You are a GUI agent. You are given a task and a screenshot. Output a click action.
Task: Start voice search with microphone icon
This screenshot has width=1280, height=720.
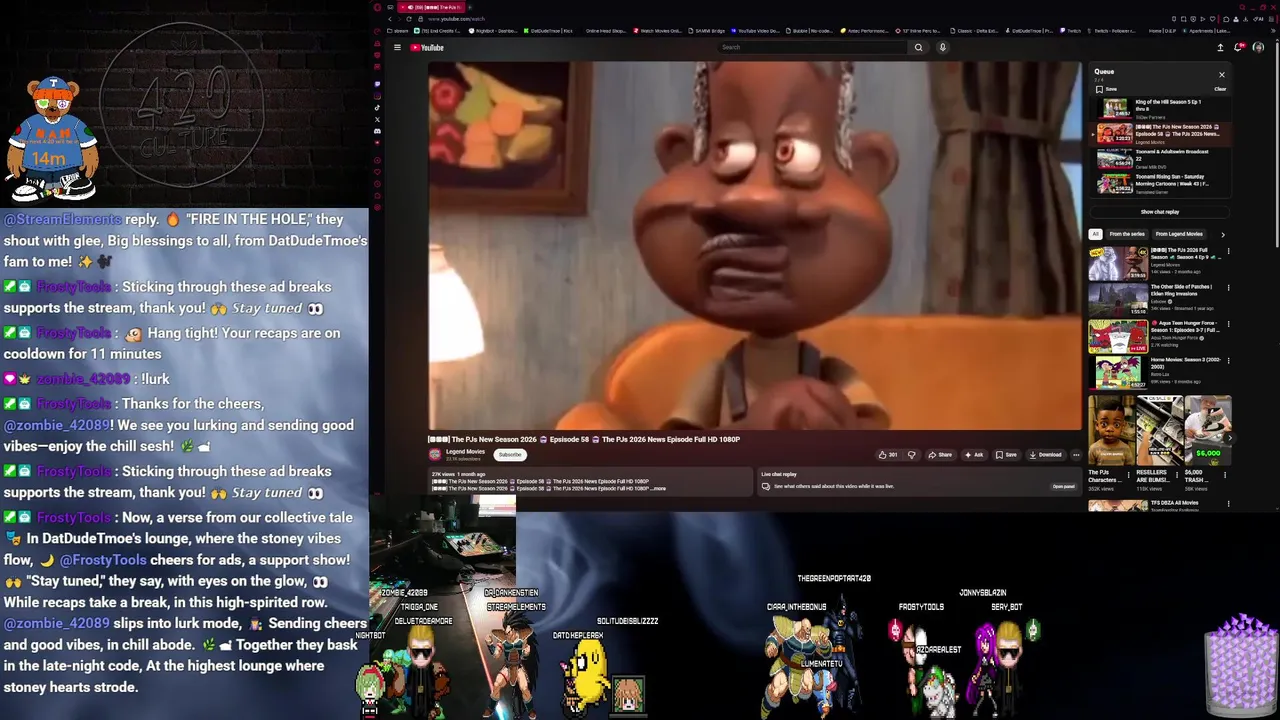[x=942, y=47]
